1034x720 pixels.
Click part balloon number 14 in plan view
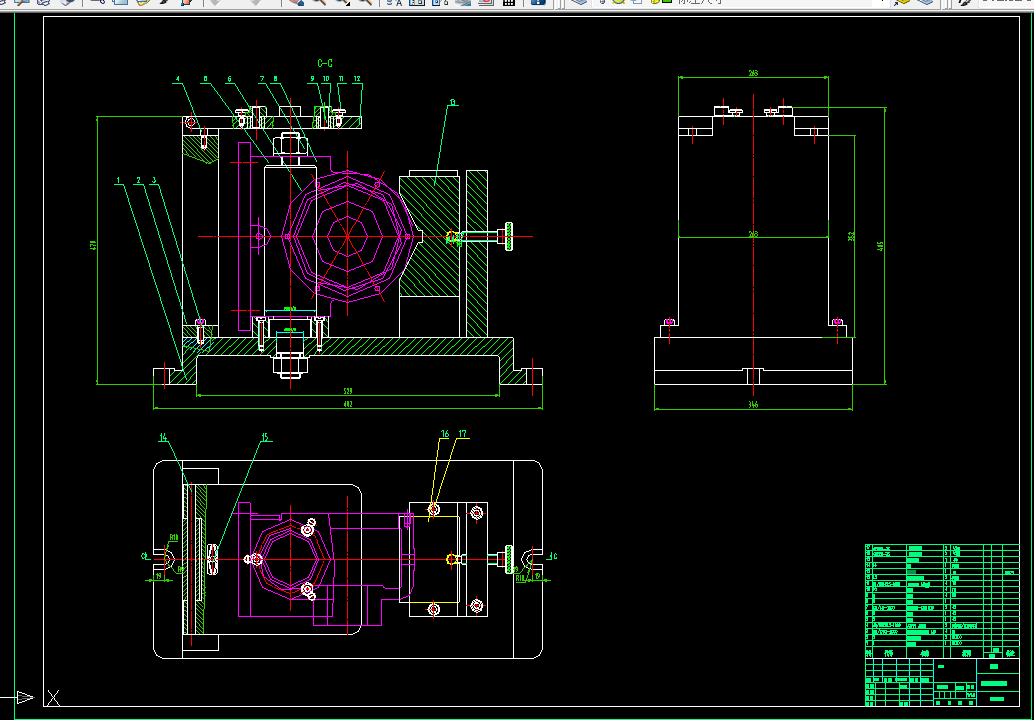(164, 436)
